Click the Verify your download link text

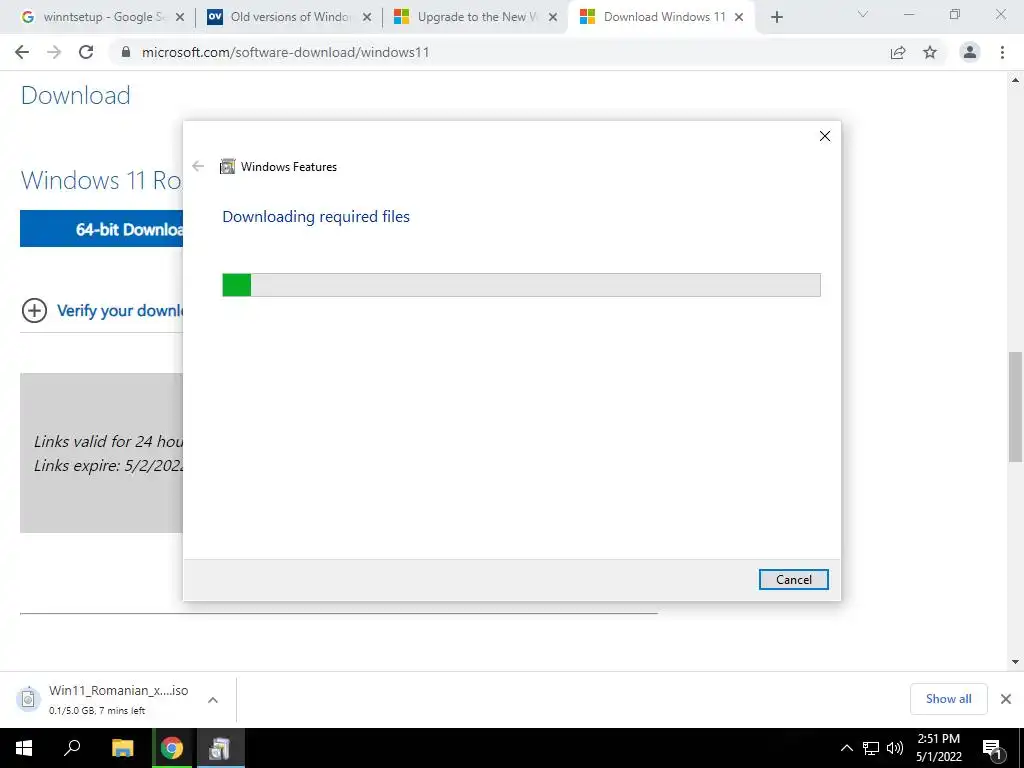click(x=120, y=310)
